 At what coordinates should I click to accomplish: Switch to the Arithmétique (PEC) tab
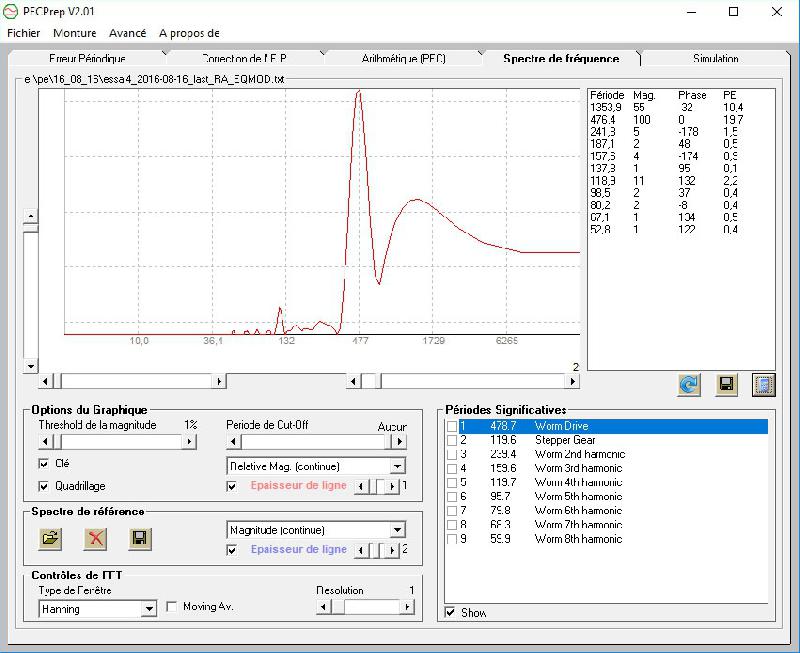click(x=404, y=58)
